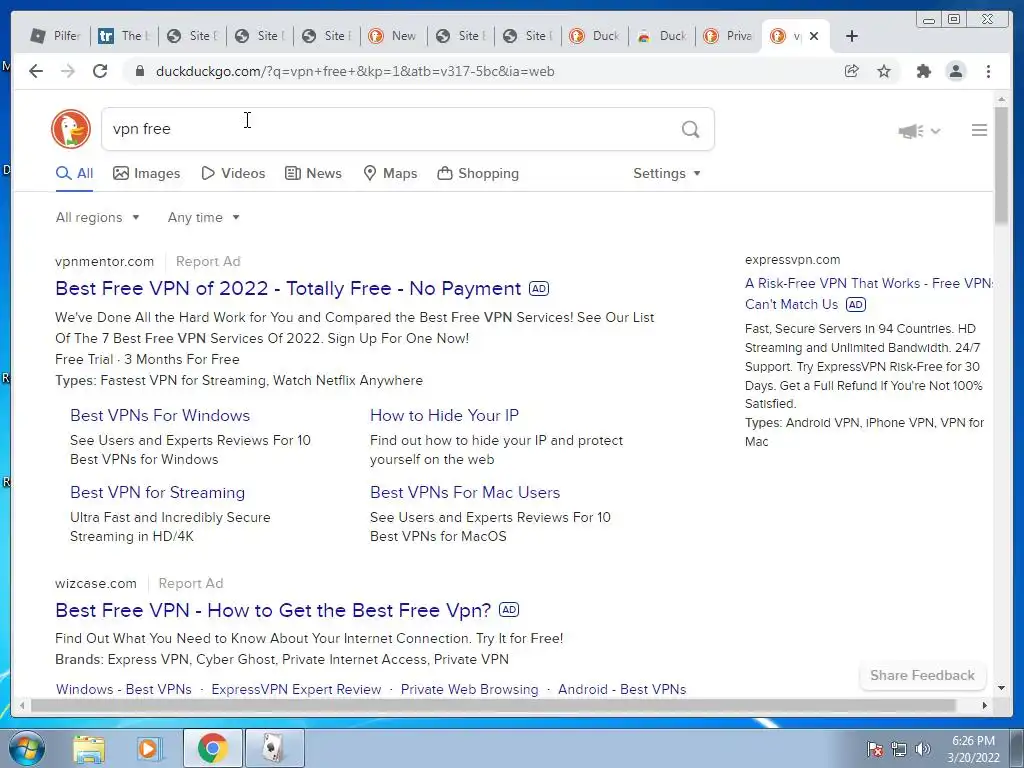Viewport: 1024px width, 768px height.
Task: Click the scroll-down arrow of vertical scrollbar
Action: 1001,688
